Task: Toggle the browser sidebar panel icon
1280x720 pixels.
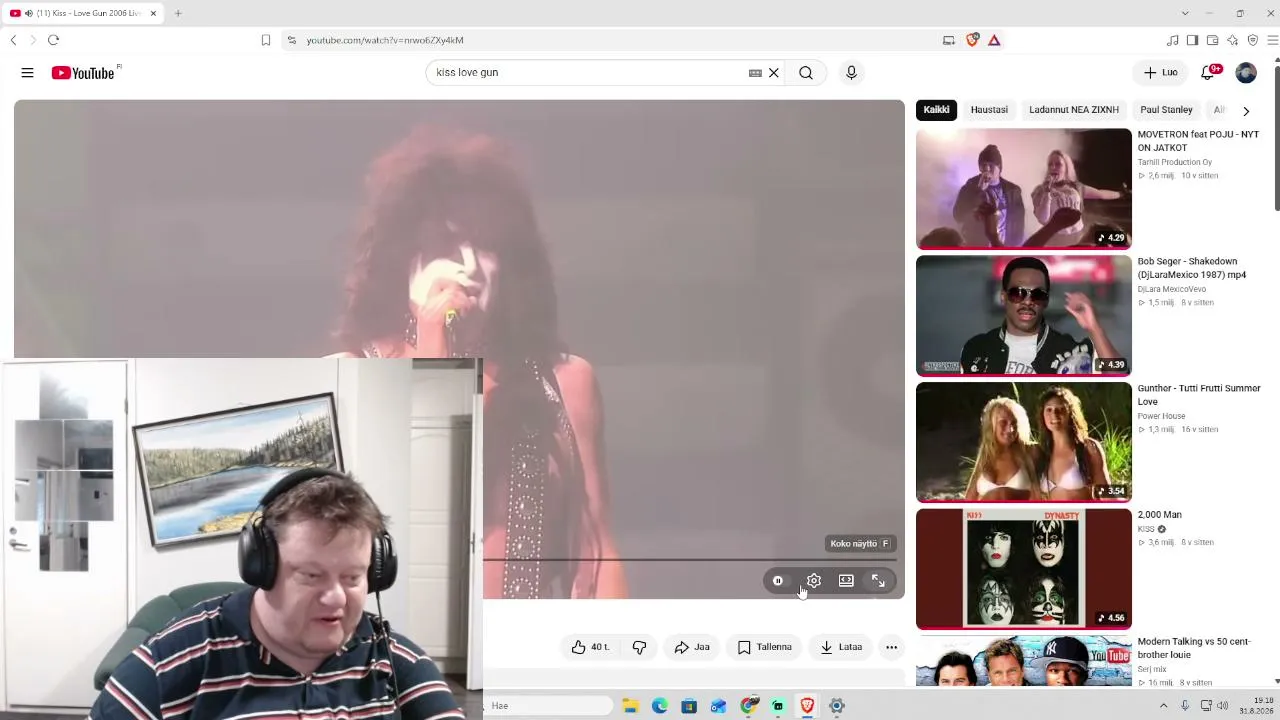Action: pos(1192,40)
